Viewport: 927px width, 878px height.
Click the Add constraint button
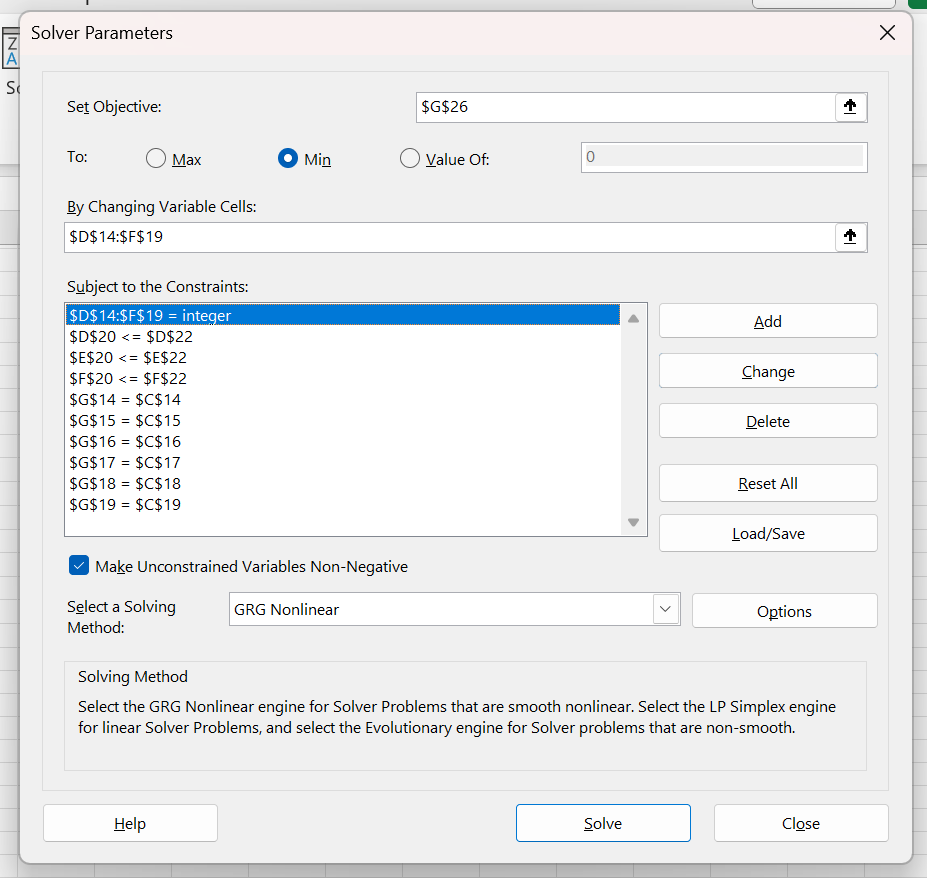click(768, 321)
